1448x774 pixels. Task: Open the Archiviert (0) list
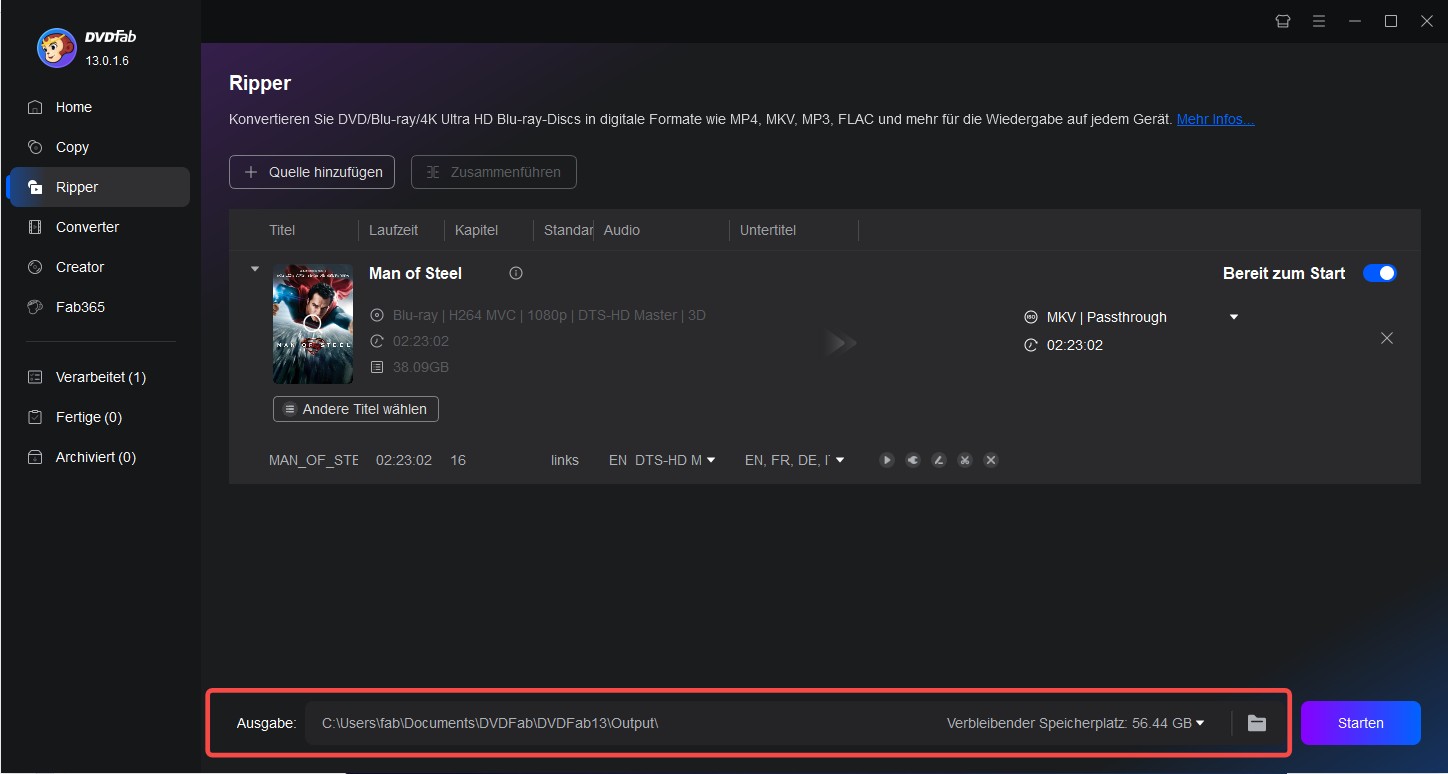point(95,457)
